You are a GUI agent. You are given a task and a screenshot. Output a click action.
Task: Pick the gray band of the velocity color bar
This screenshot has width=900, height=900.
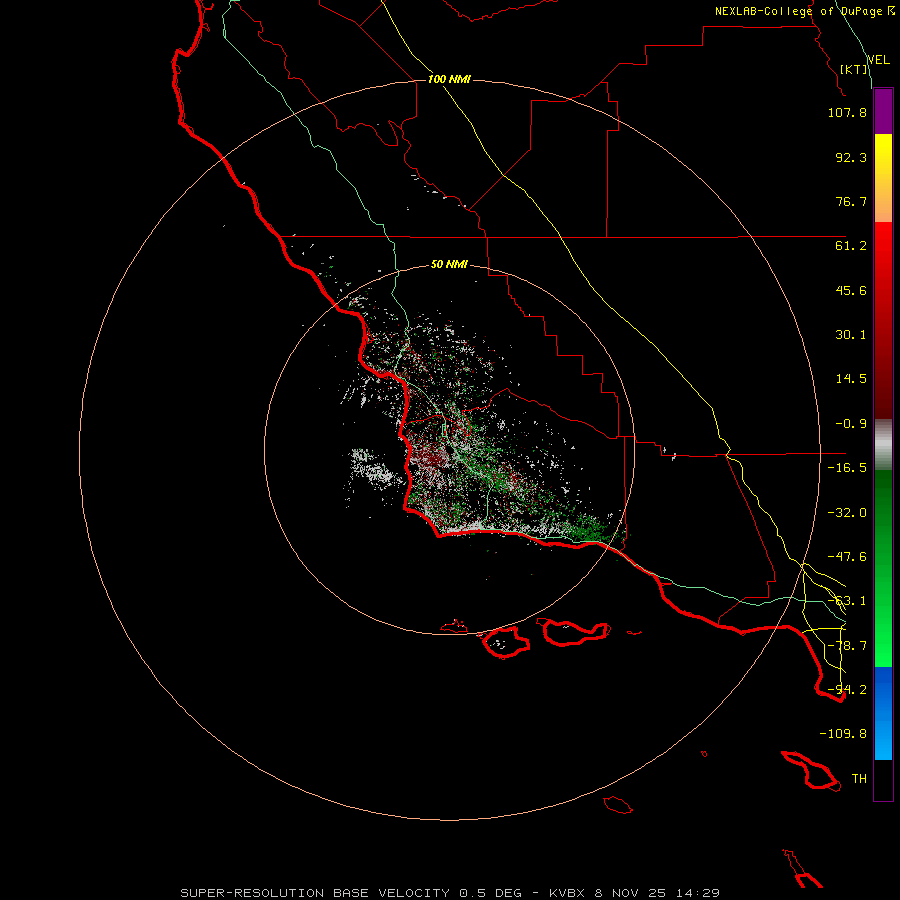point(883,445)
